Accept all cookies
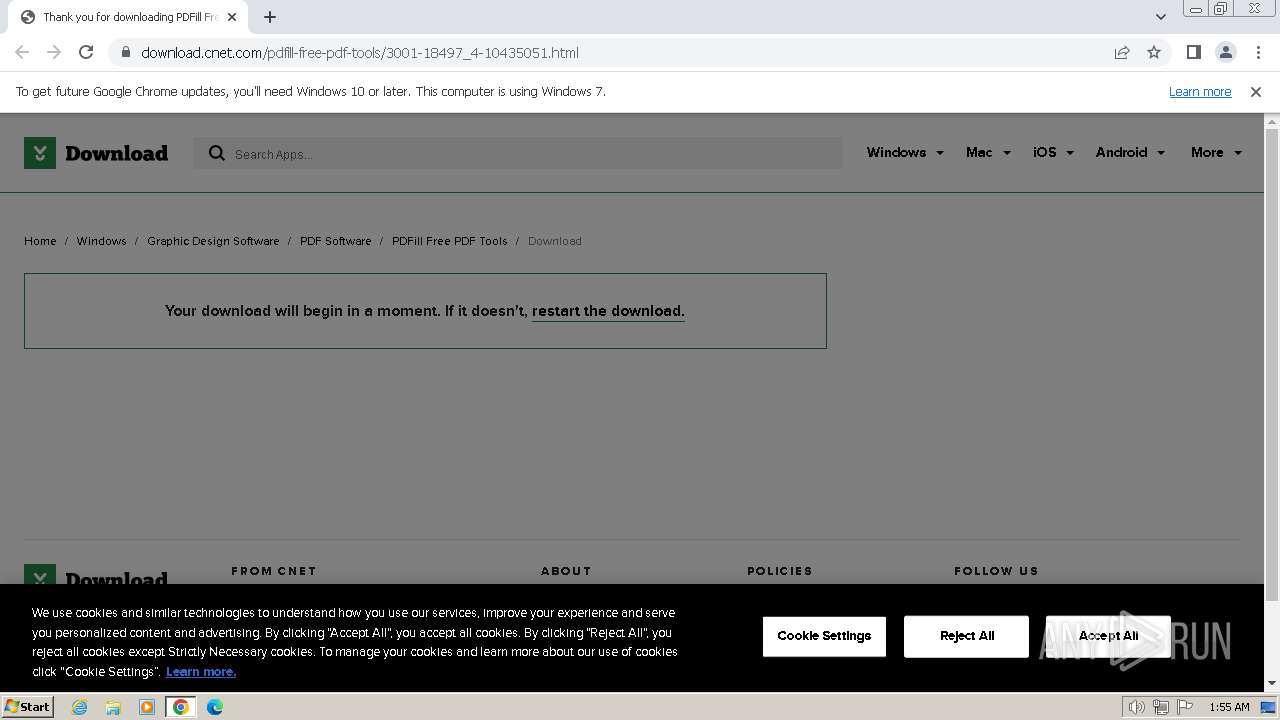 click(x=1108, y=636)
